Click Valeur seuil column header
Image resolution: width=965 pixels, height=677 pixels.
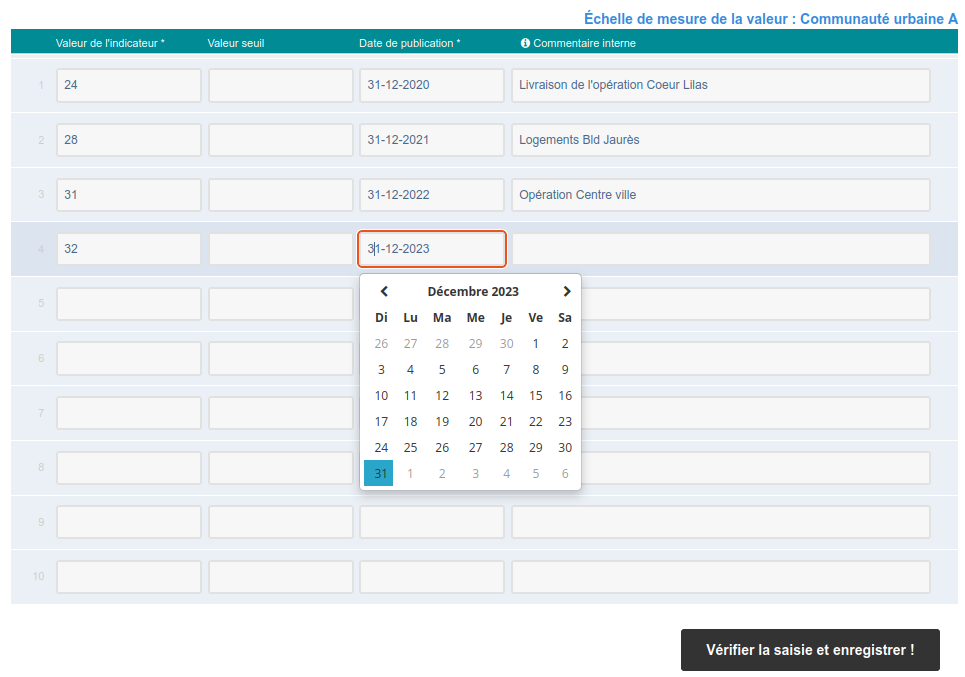click(x=236, y=43)
